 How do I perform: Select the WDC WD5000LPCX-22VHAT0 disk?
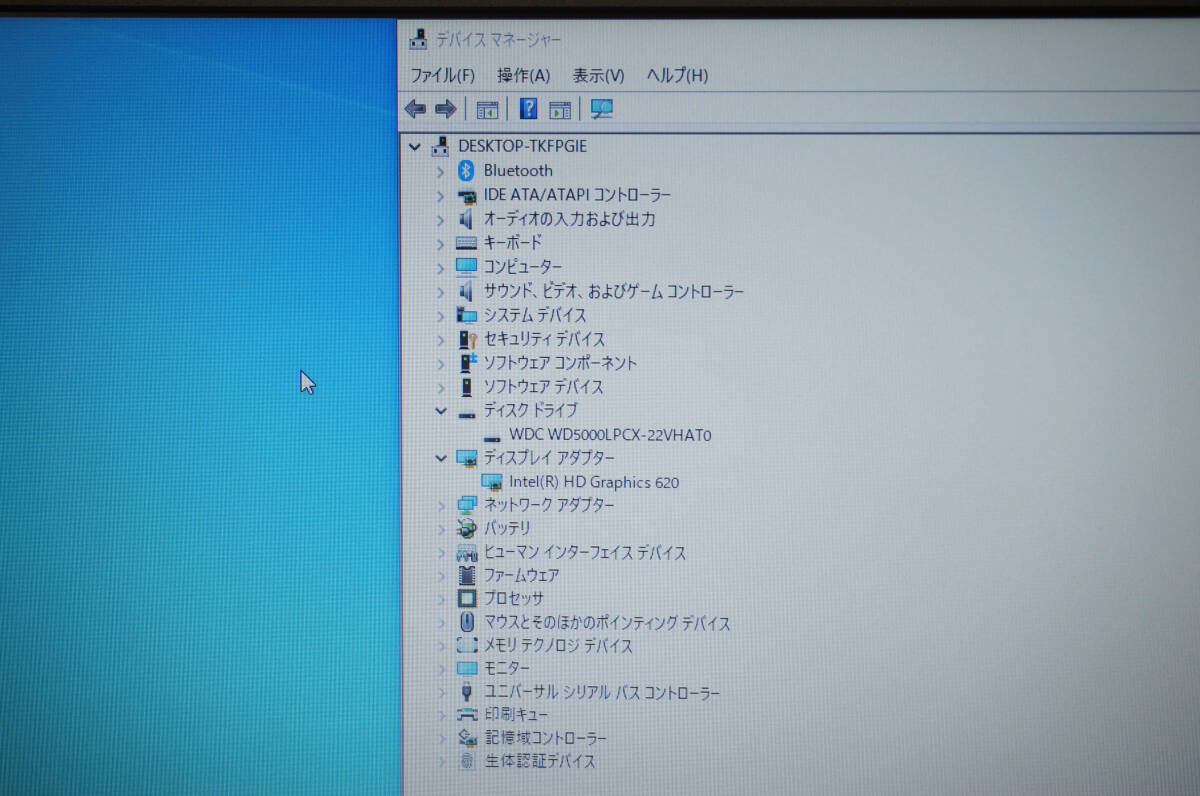coord(610,435)
